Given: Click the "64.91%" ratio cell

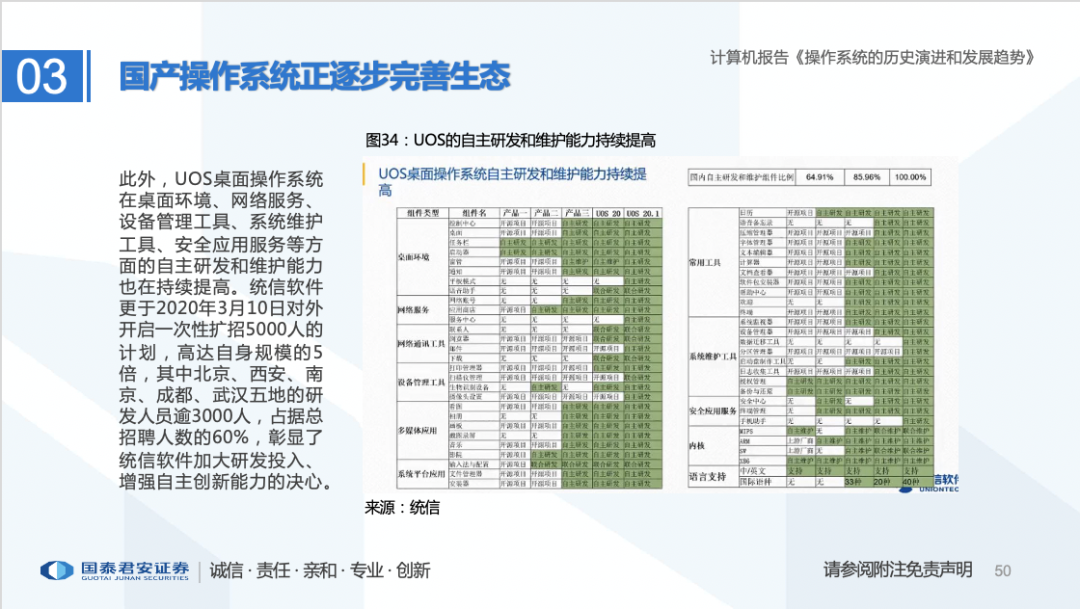Looking at the screenshot, I should coord(819,177).
